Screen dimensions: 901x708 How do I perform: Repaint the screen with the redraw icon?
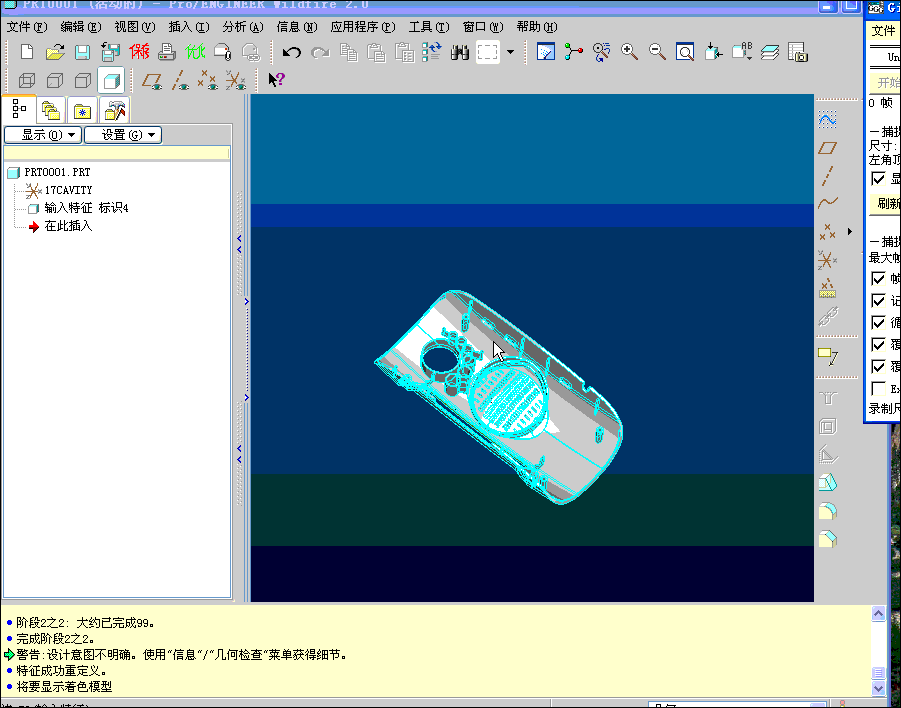click(x=545, y=52)
